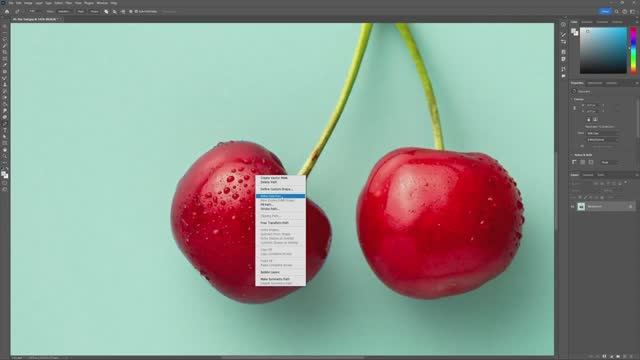Click the foreground color swatch in toolbar
640x360 pixels.
click(x=4, y=174)
